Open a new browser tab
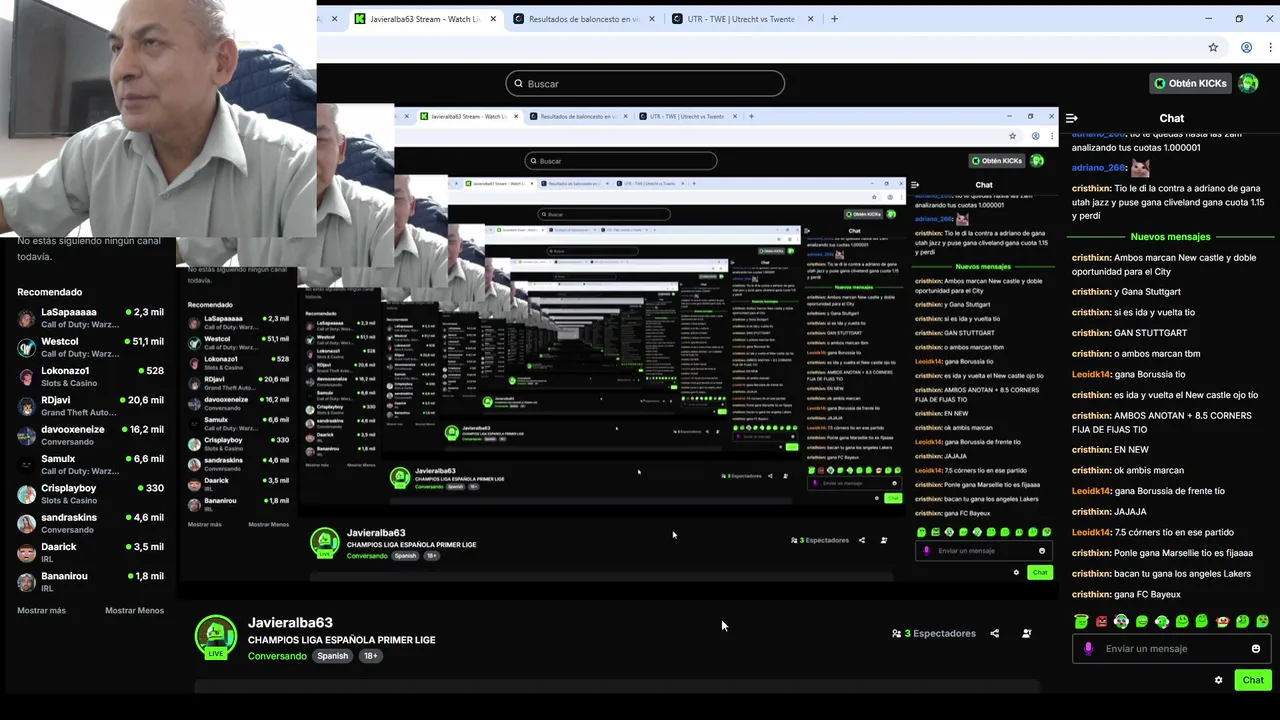The width and height of the screenshot is (1280, 720). [x=835, y=18]
